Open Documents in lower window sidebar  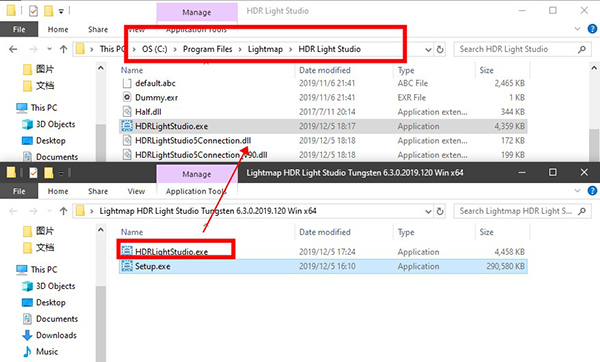[x=50, y=319]
